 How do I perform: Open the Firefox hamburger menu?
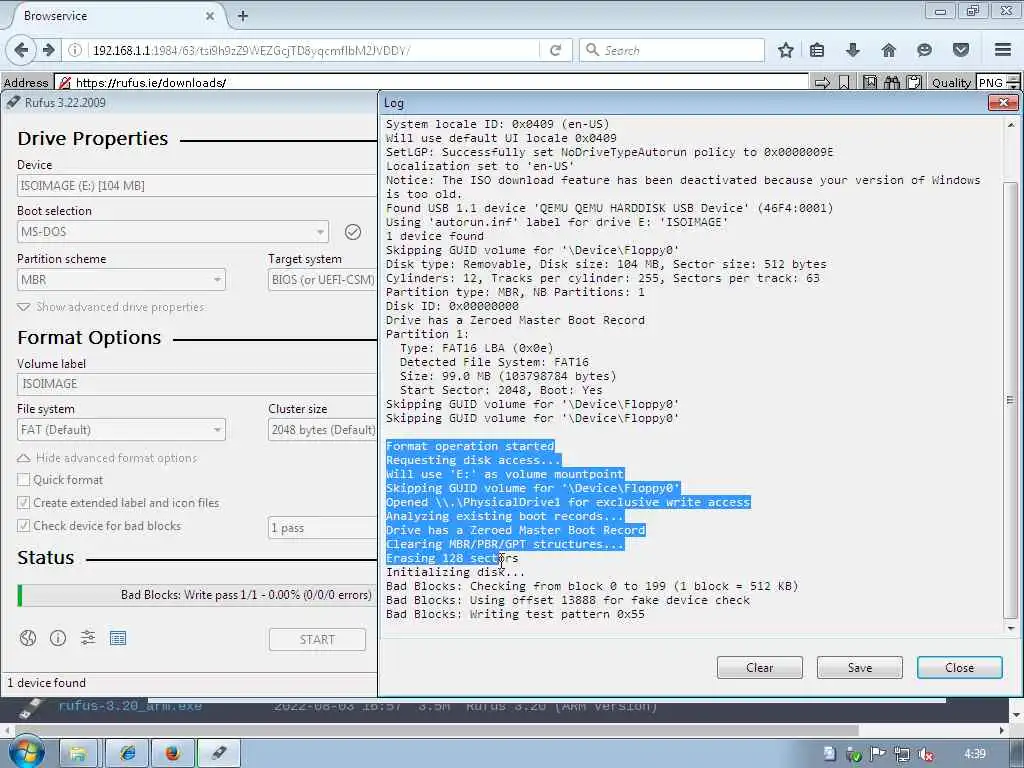pyautogui.click(x=1003, y=50)
